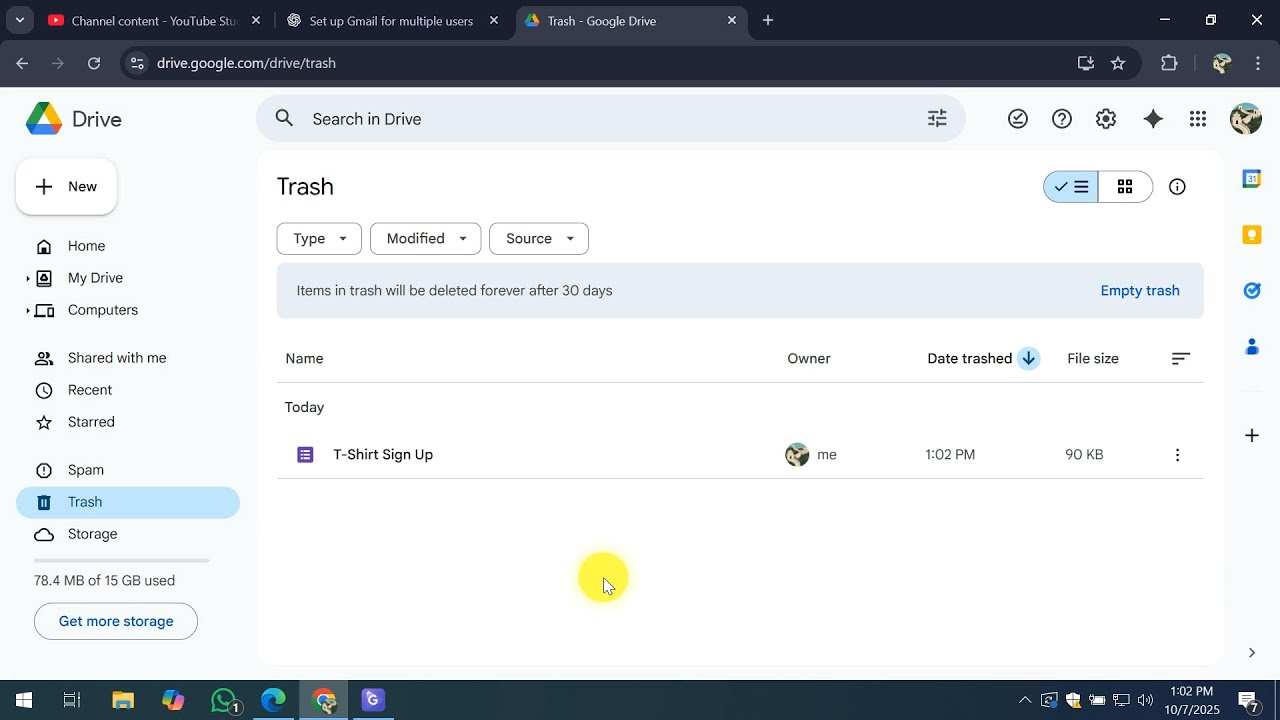Click the 78.4 MB of 15 GB used text
This screenshot has height=720, width=1280.
click(104, 581)
